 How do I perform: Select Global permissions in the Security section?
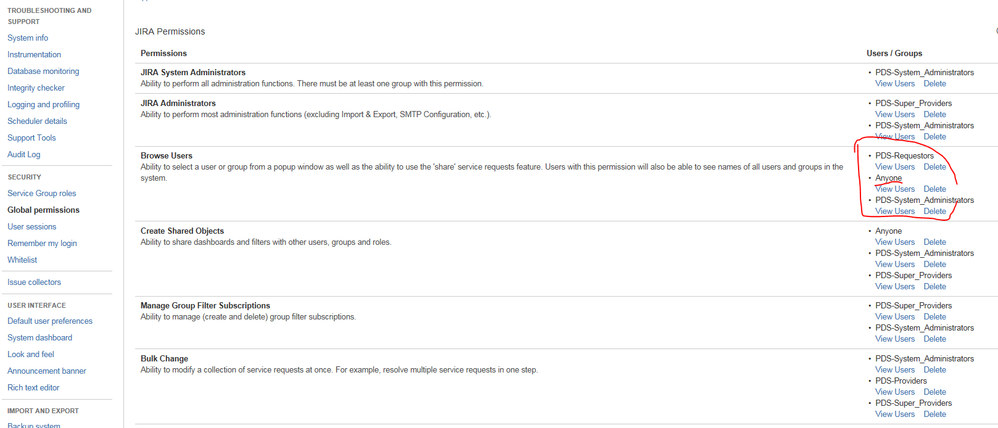click(x=43, y=210)
